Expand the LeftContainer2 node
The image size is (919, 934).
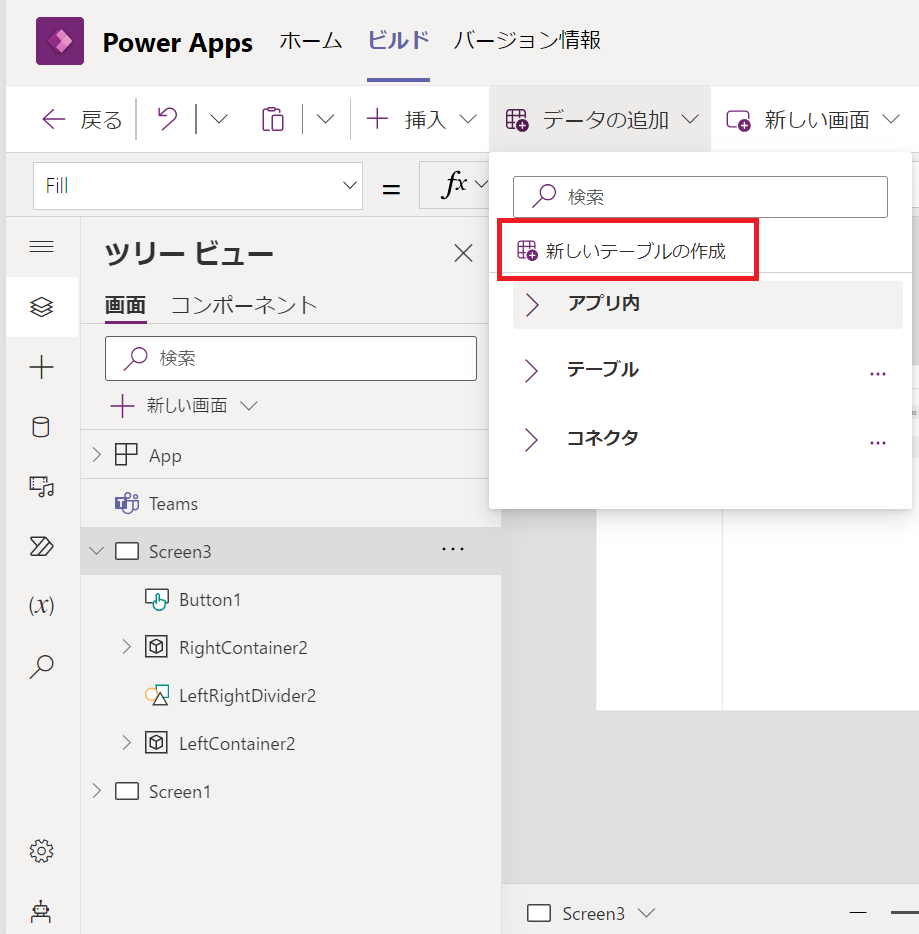pos(126,743)
